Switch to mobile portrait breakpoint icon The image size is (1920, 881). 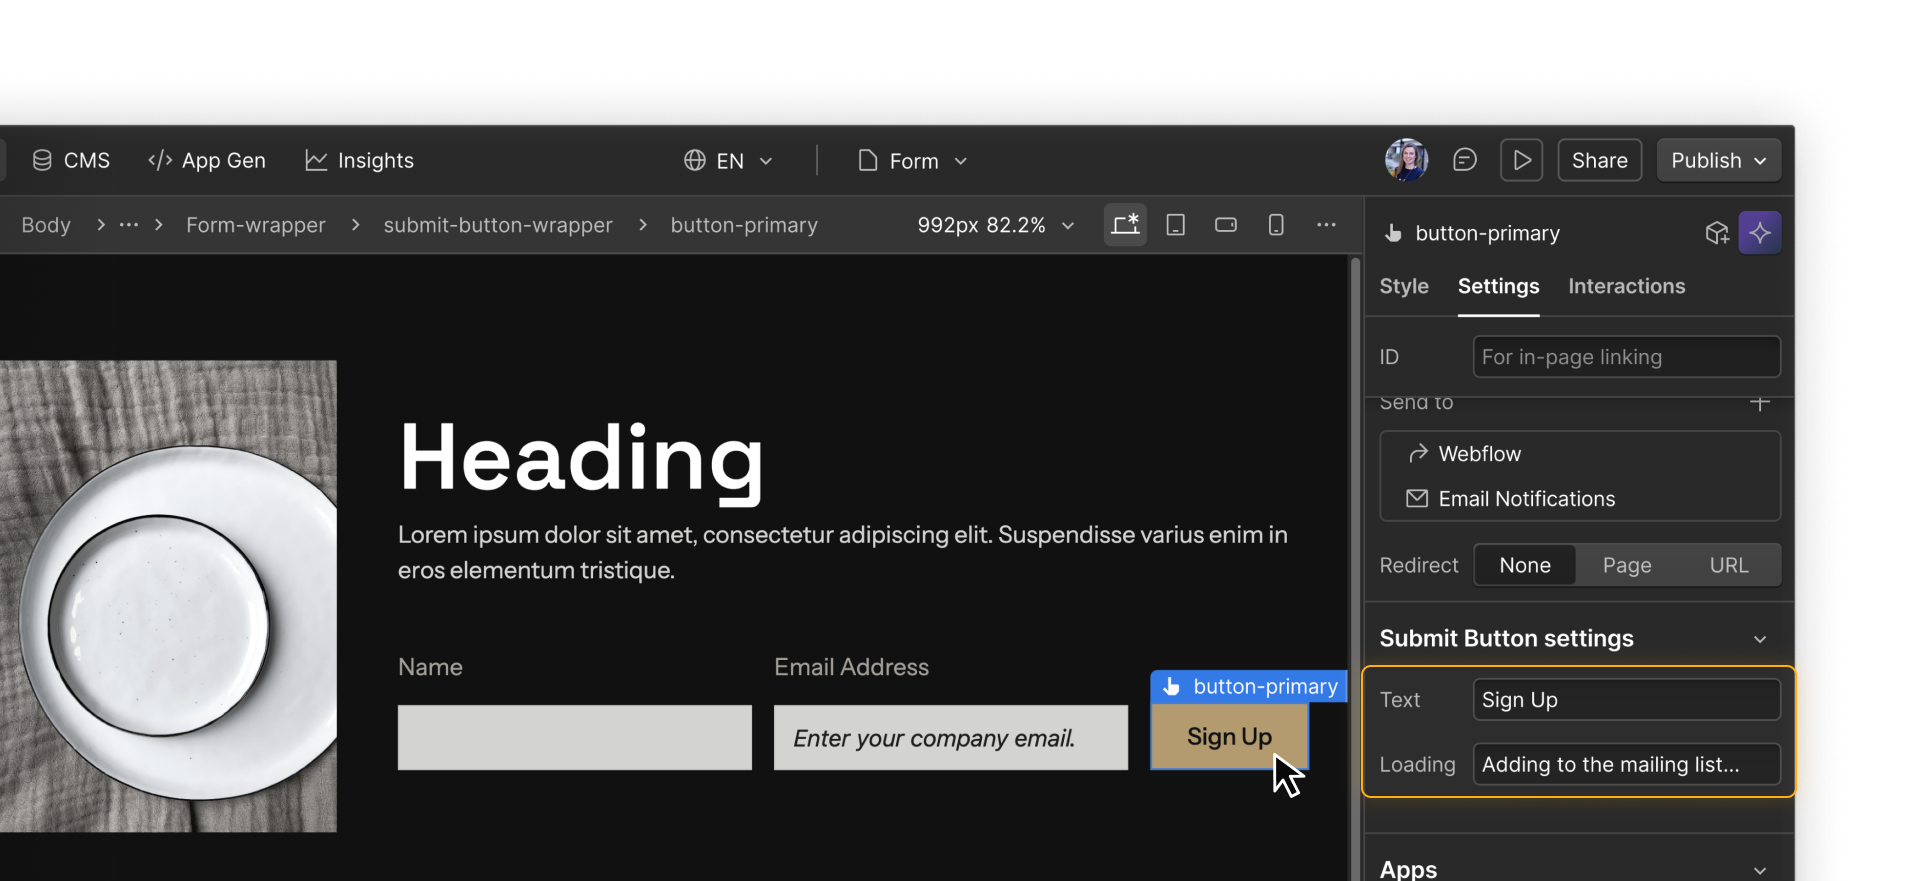click(1276, 224)
